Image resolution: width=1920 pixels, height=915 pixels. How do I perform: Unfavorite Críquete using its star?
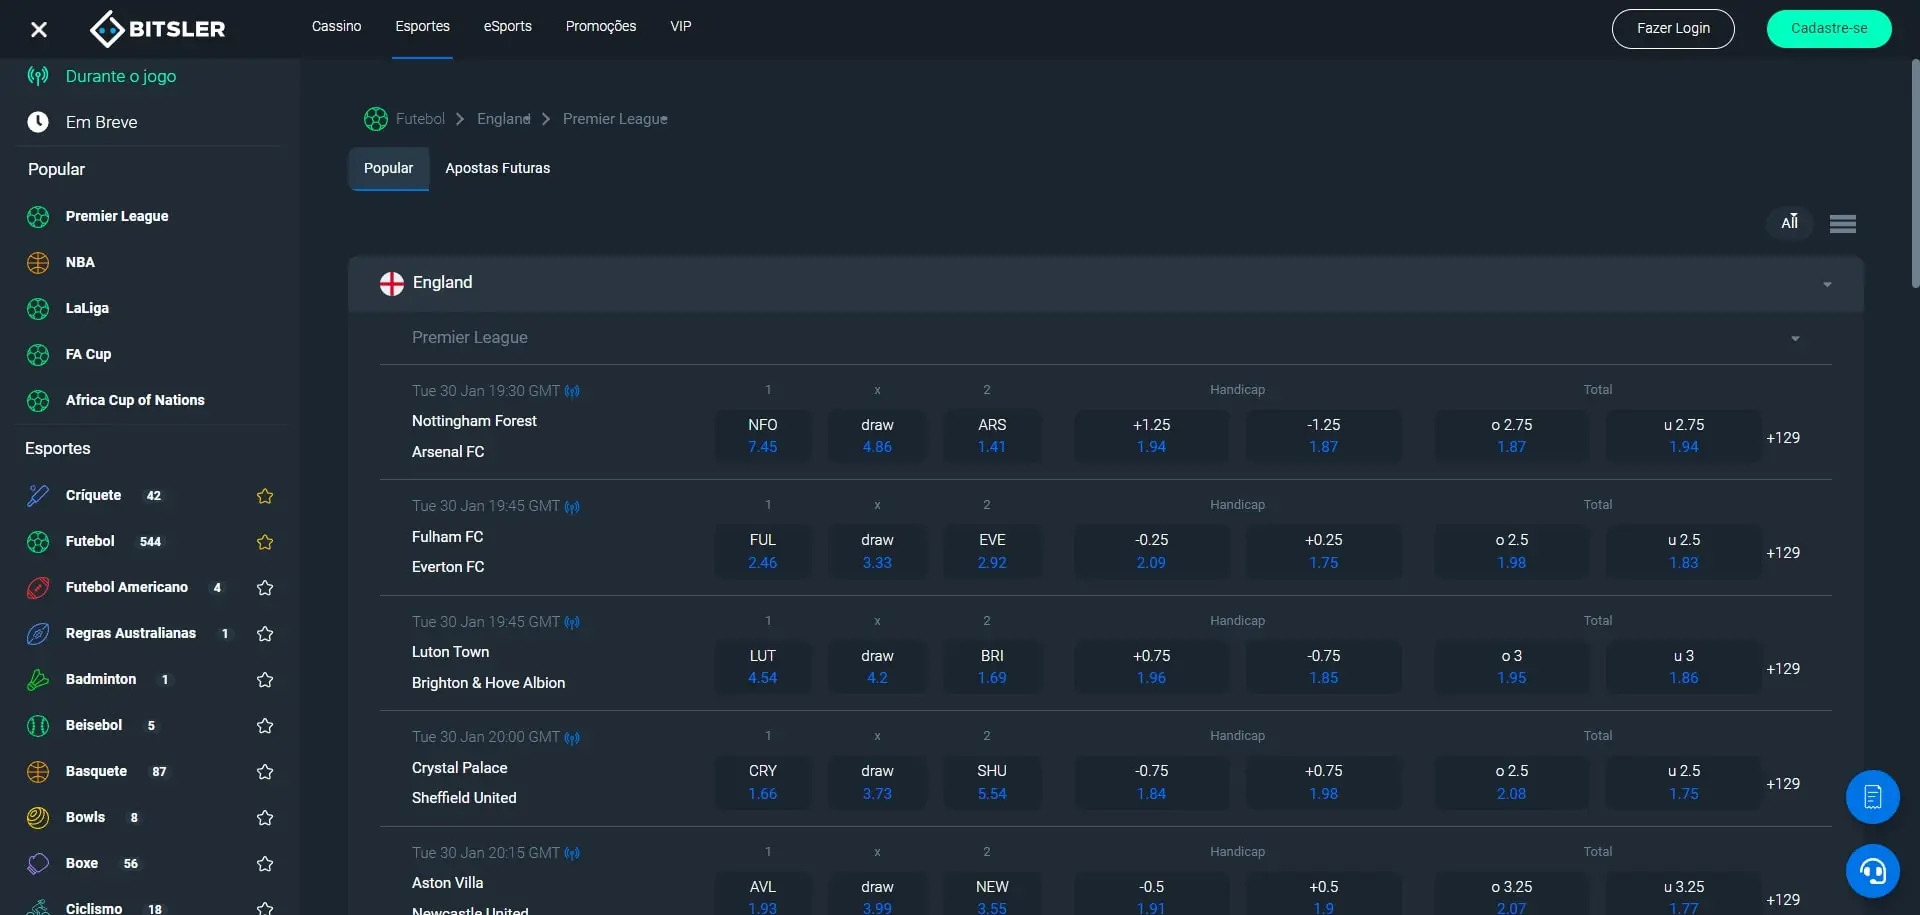[265, 496]
